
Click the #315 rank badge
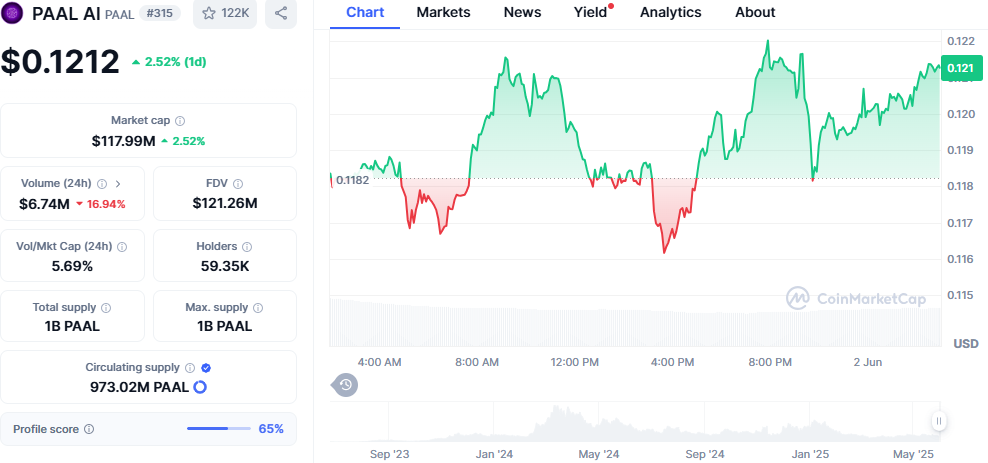click(x=161, y=14)
